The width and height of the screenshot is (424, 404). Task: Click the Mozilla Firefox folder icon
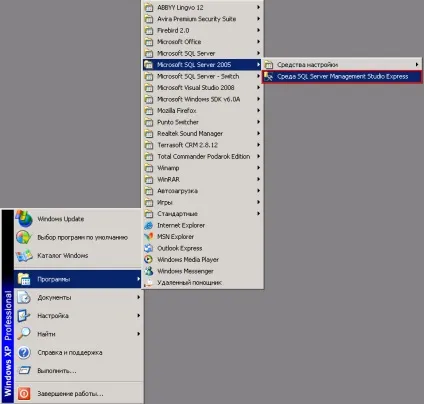point(149,111)
